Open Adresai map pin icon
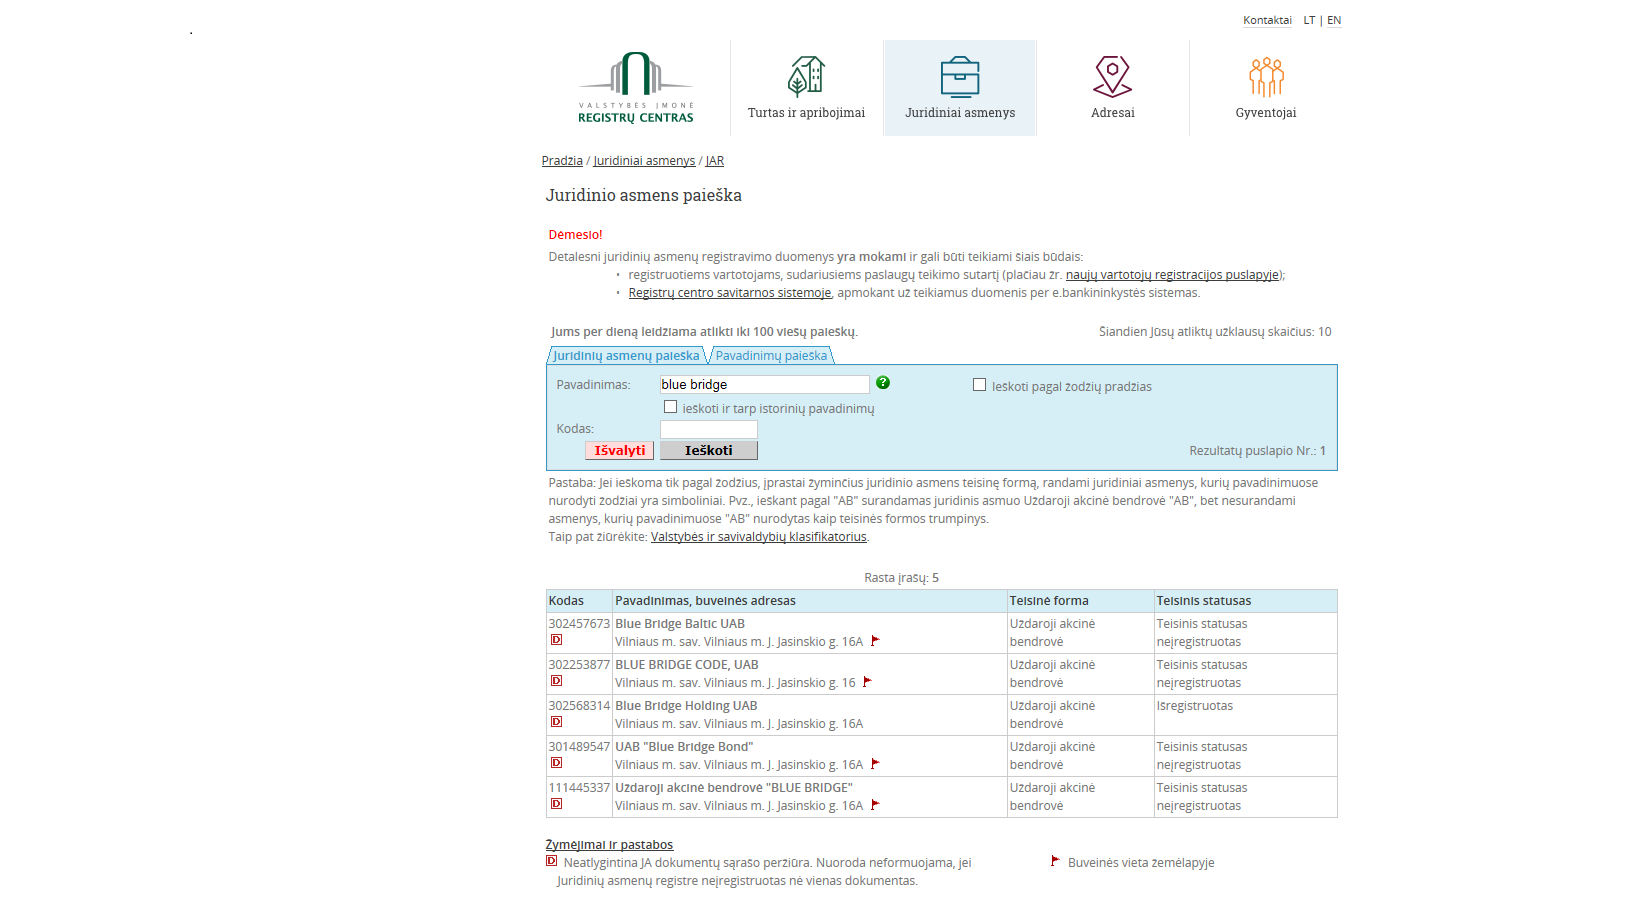Image resolution: width=1646 pixels, height=902 pixels. pos(1112,77)
